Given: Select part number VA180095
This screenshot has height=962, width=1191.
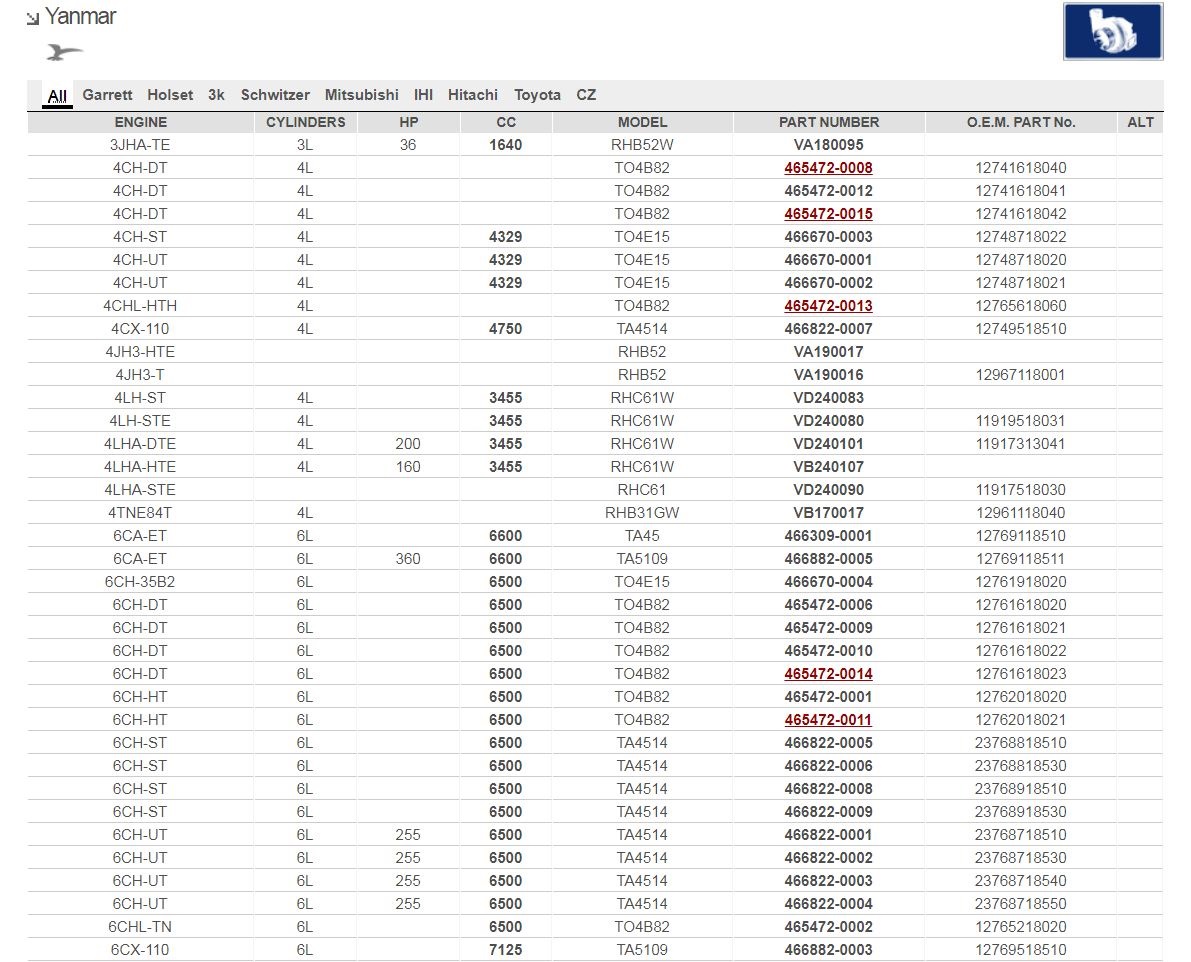Looking at the screenshot, I should pyautogui.click(x=828, y=145).
